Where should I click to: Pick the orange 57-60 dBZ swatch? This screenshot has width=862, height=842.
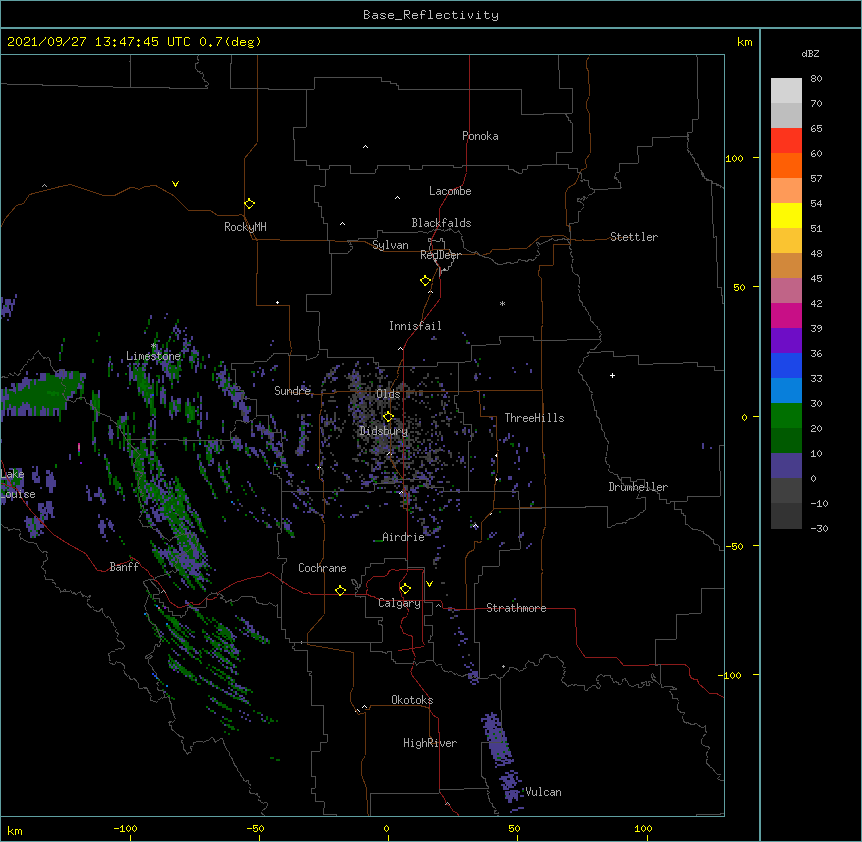tap(786, 165)
